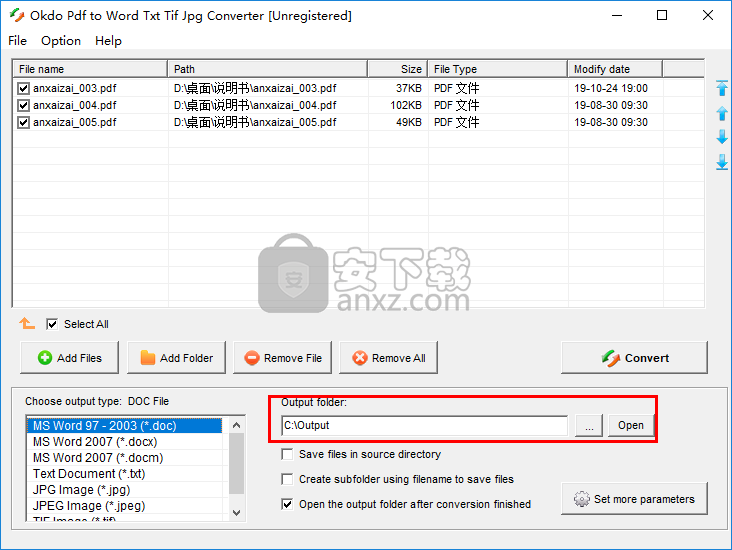The width and height of the screenshot is (732, 550).
Task: Click the Okdo app icon in the title bar
Action: 17,15
